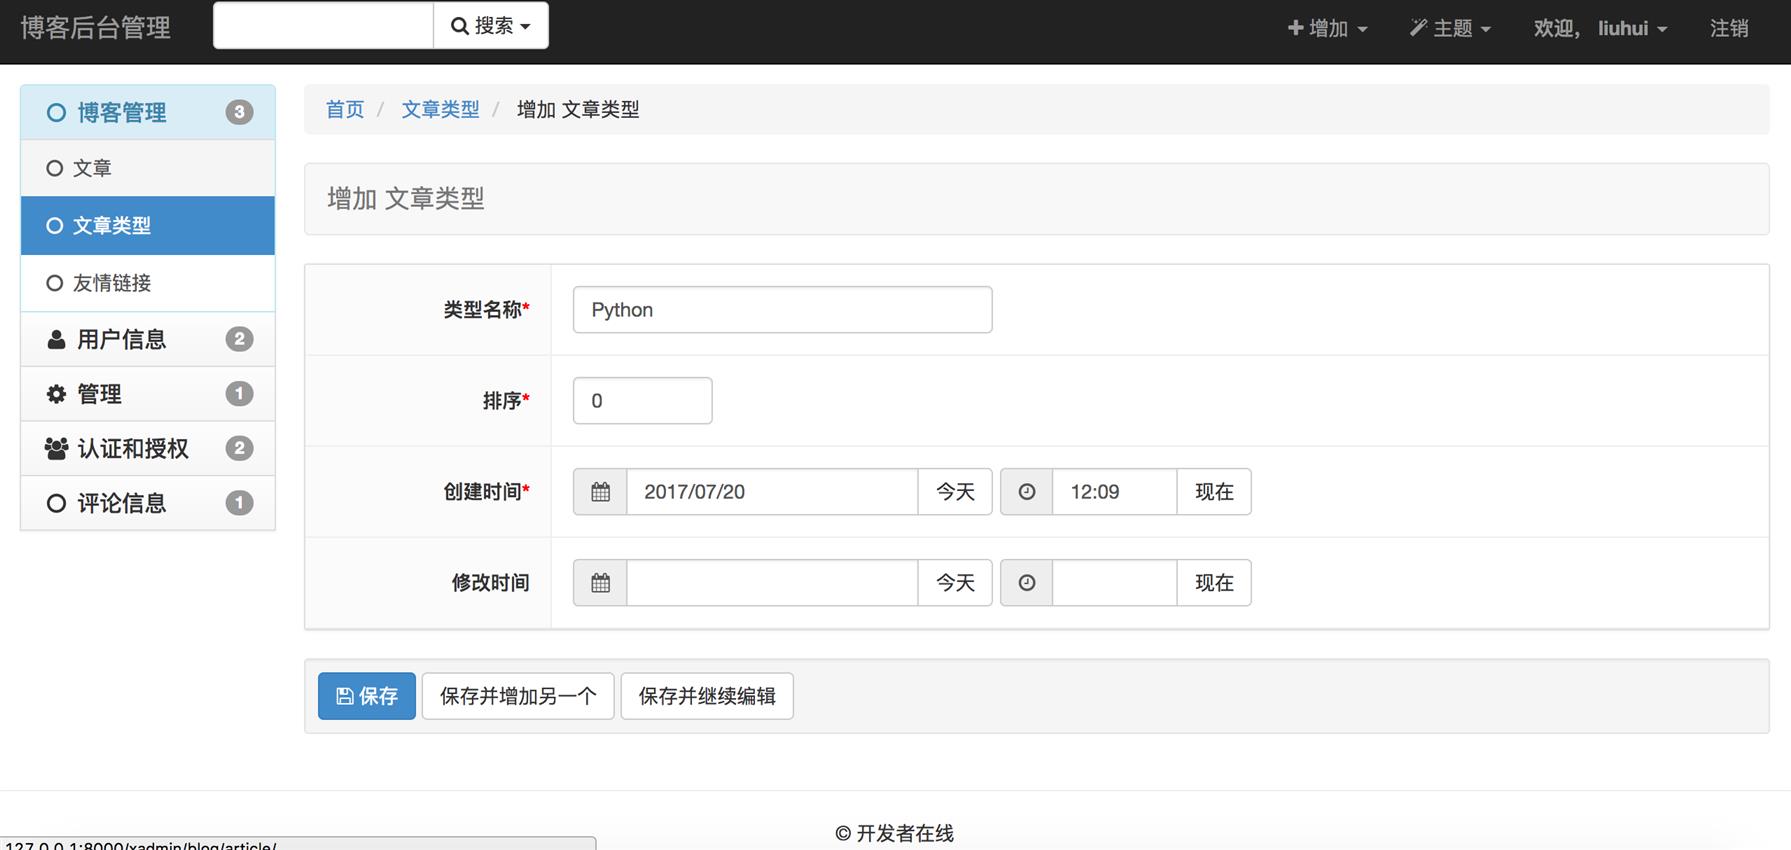This screenshot has height=850, width=1791.
Task: Click the 类型名称 text field
Action: click(x=782, y=310)
